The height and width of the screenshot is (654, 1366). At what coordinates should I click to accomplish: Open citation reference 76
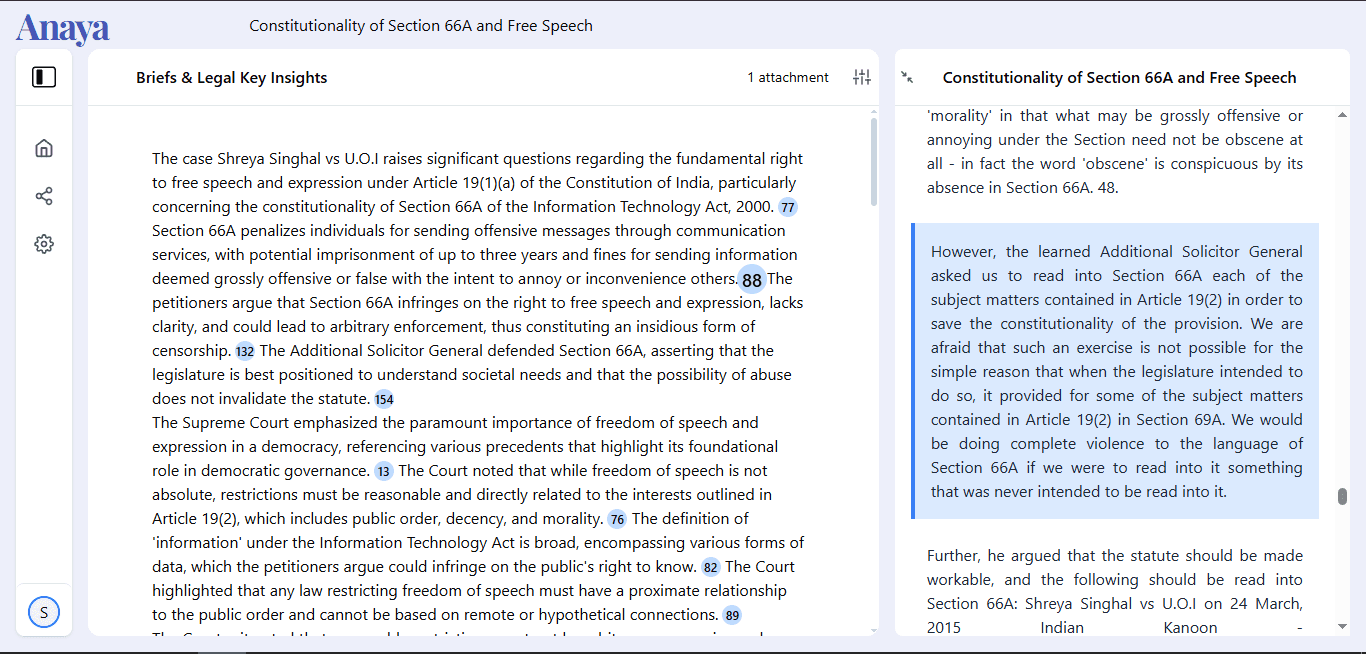coord(617,519)
